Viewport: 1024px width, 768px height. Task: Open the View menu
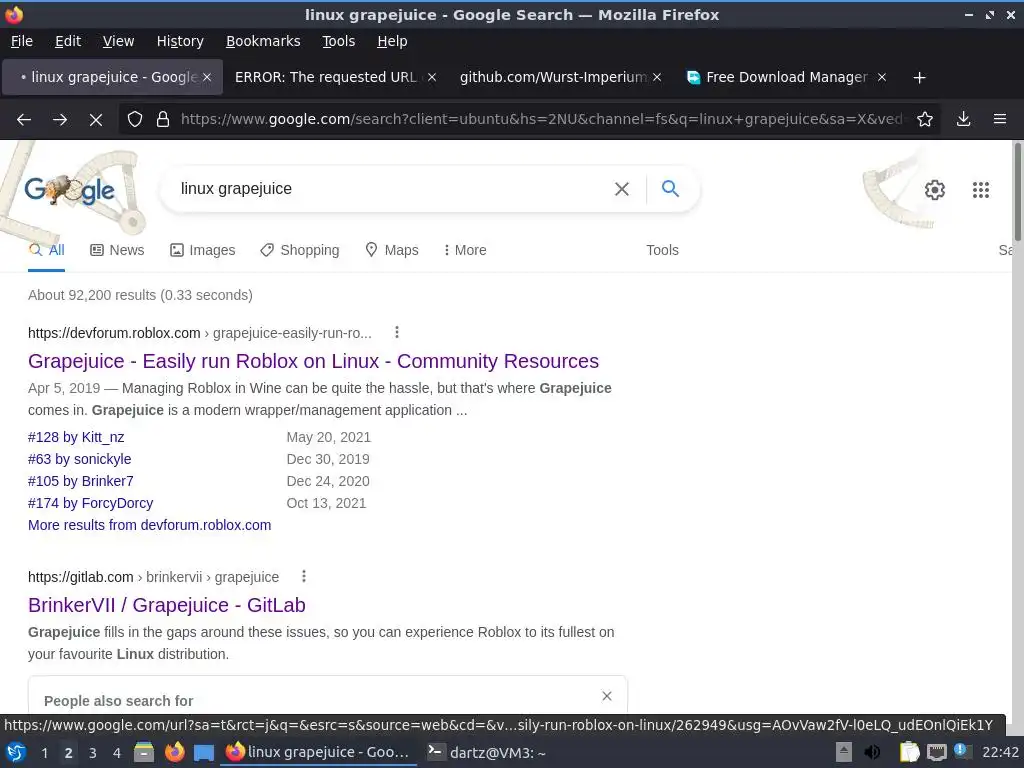(118, 41)
